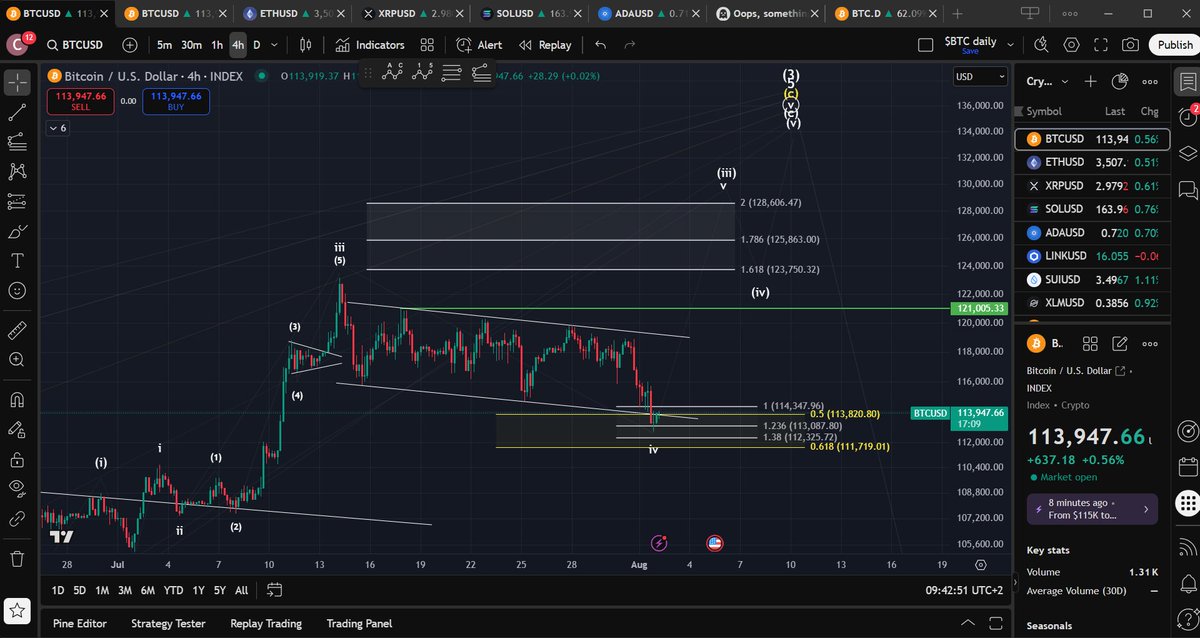Open BTCUSD symbol search

[77, 45]
